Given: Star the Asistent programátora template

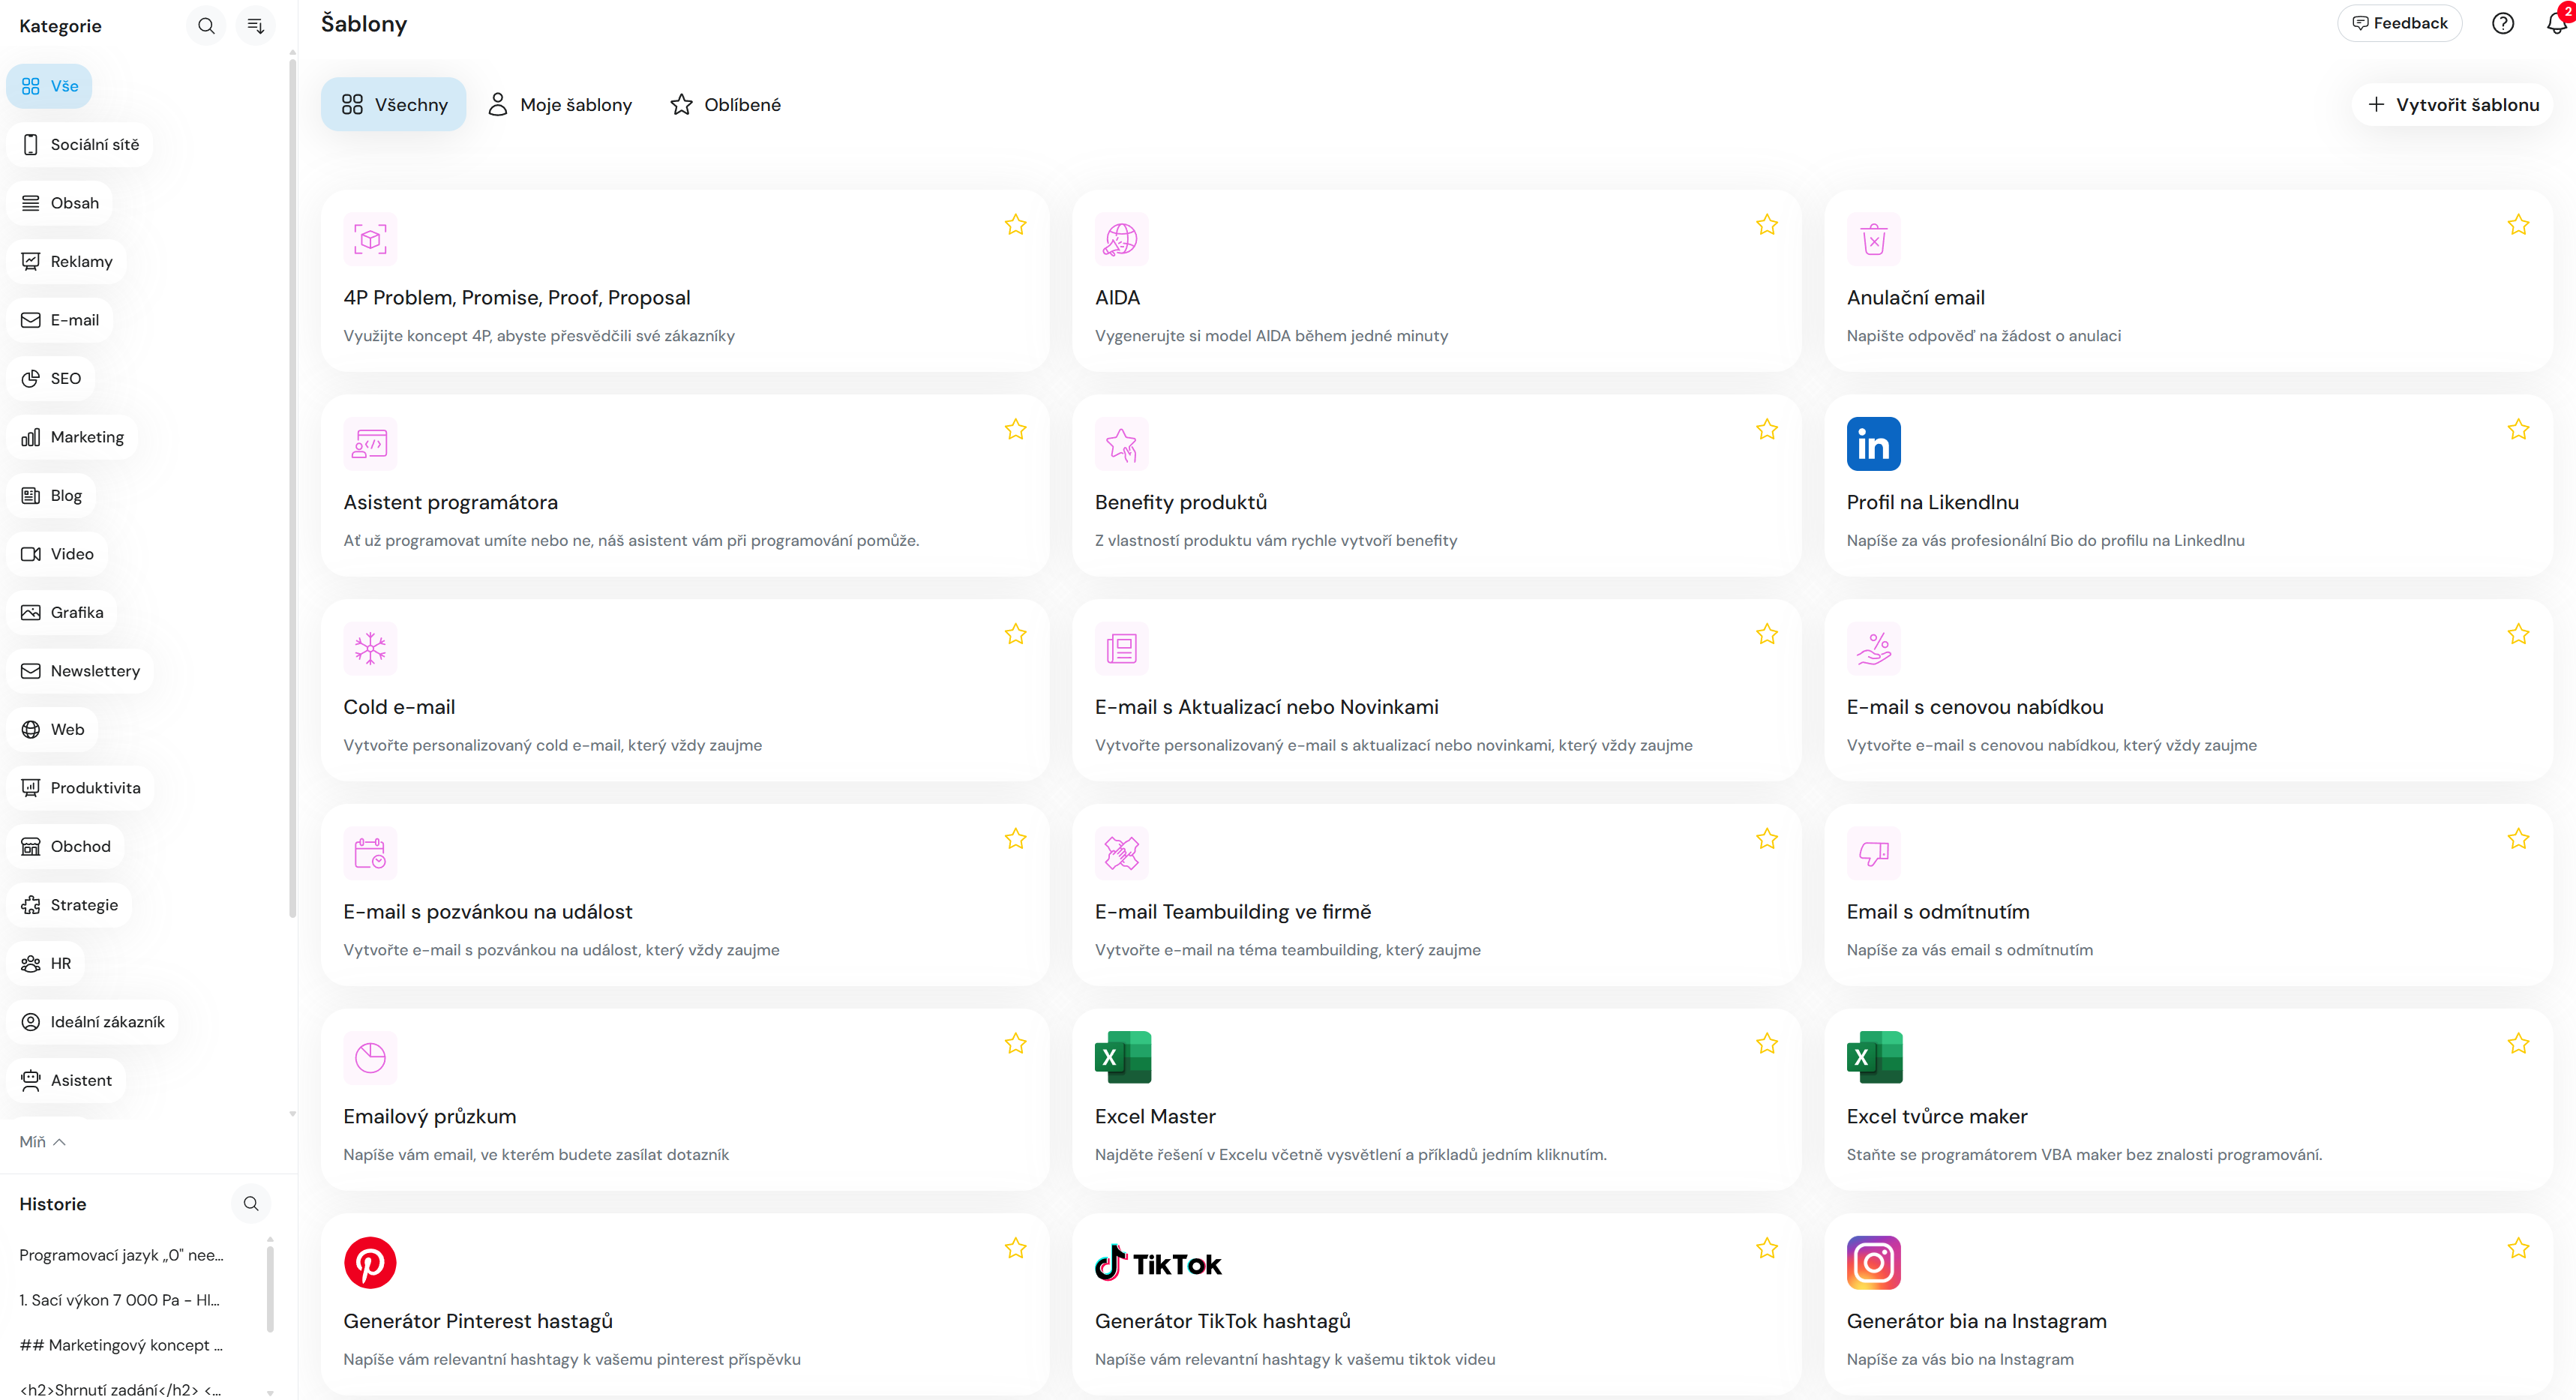Looking at the screenshot, I should click(1015, 430).
